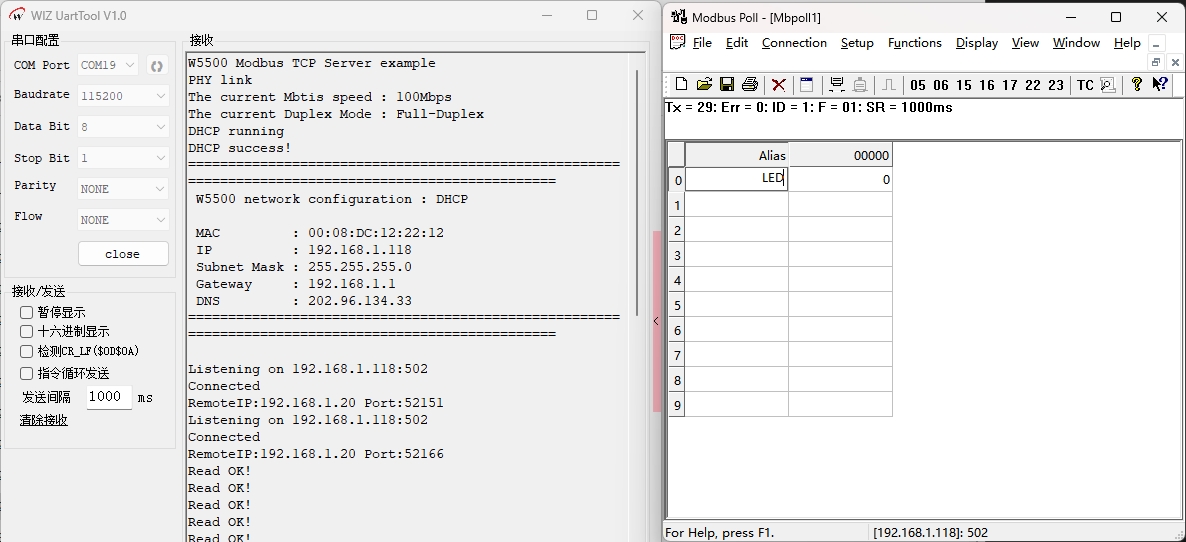Image resolution: width=1186 pixels, height=542 pixels.
Task: Click the red X delete icon
Action: click(778, 85)
